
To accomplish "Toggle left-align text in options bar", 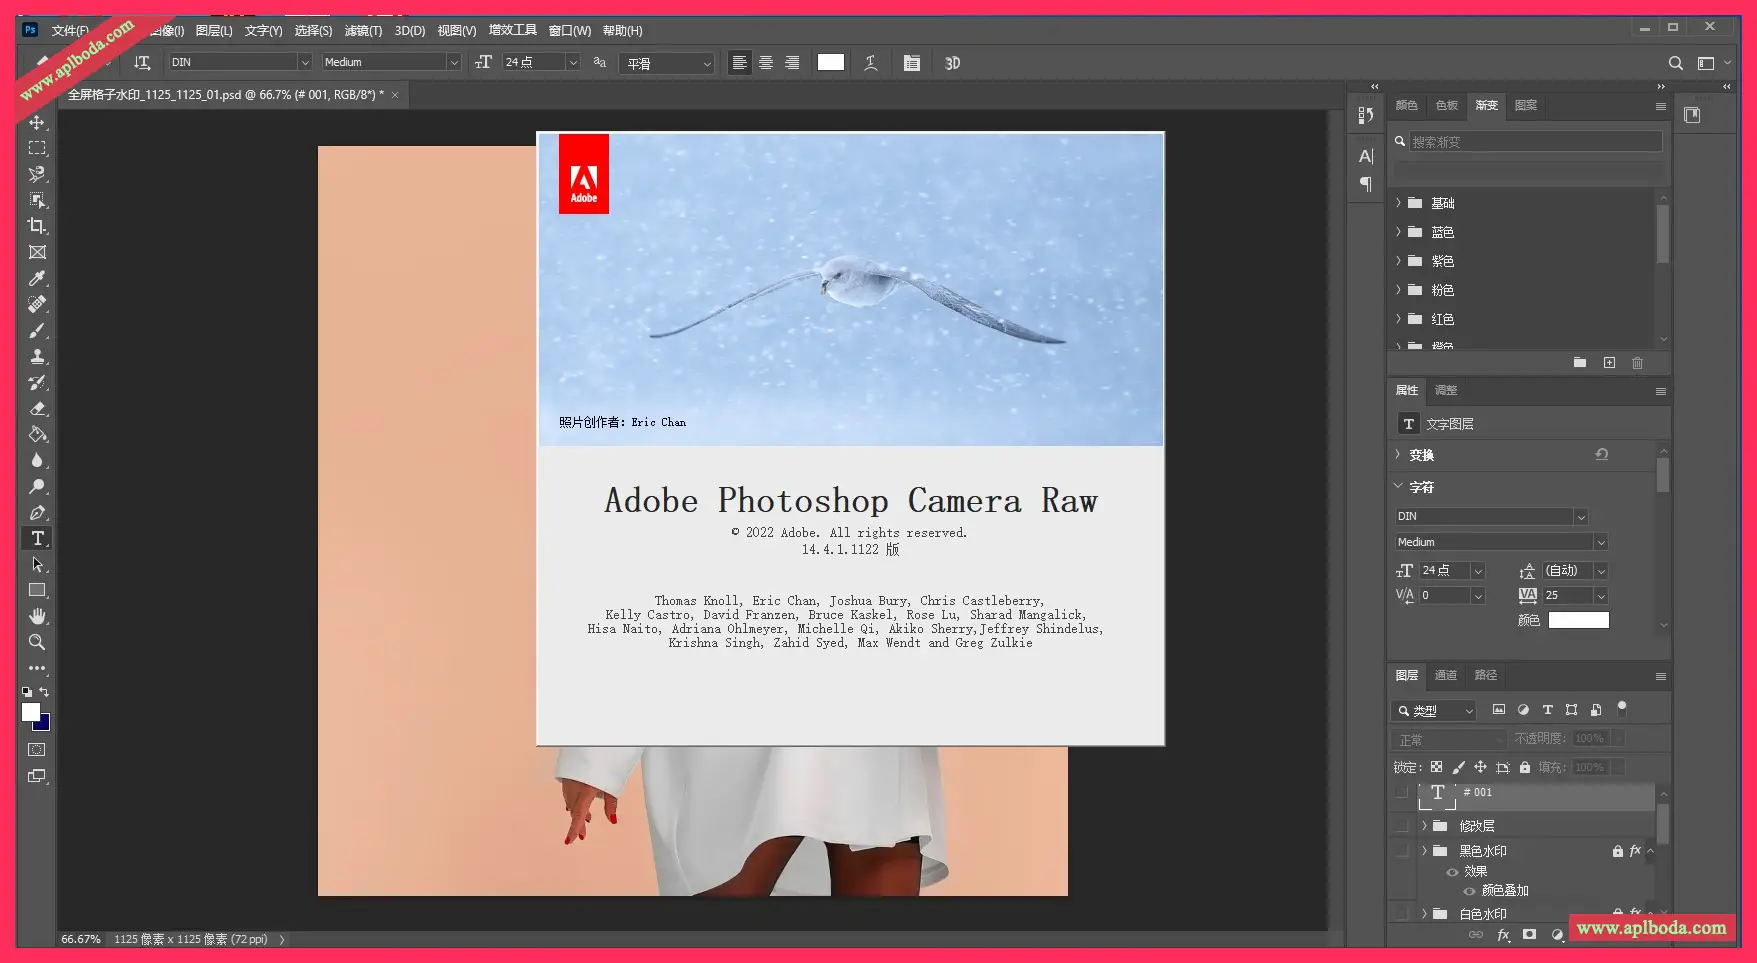I will (x=740, y=63).
